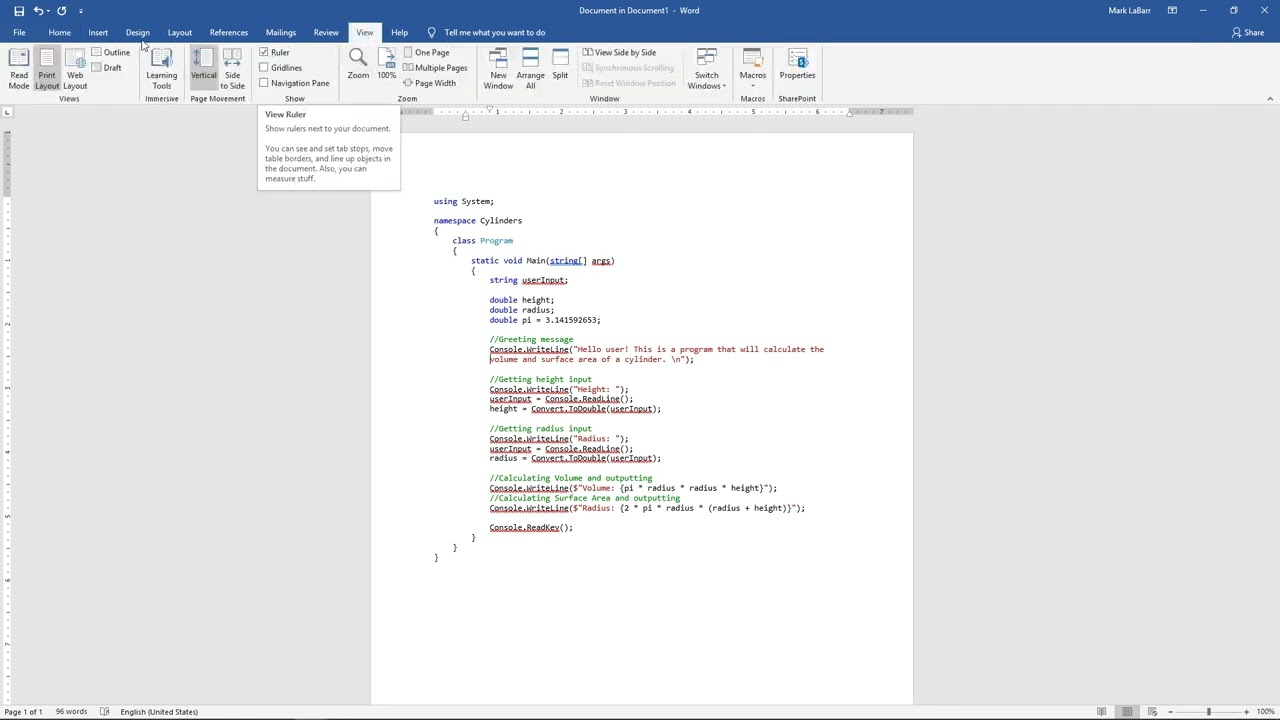Click the "double pi = 3.141592653;" line
Screen dimensions: 1280x720
(545, 320)
